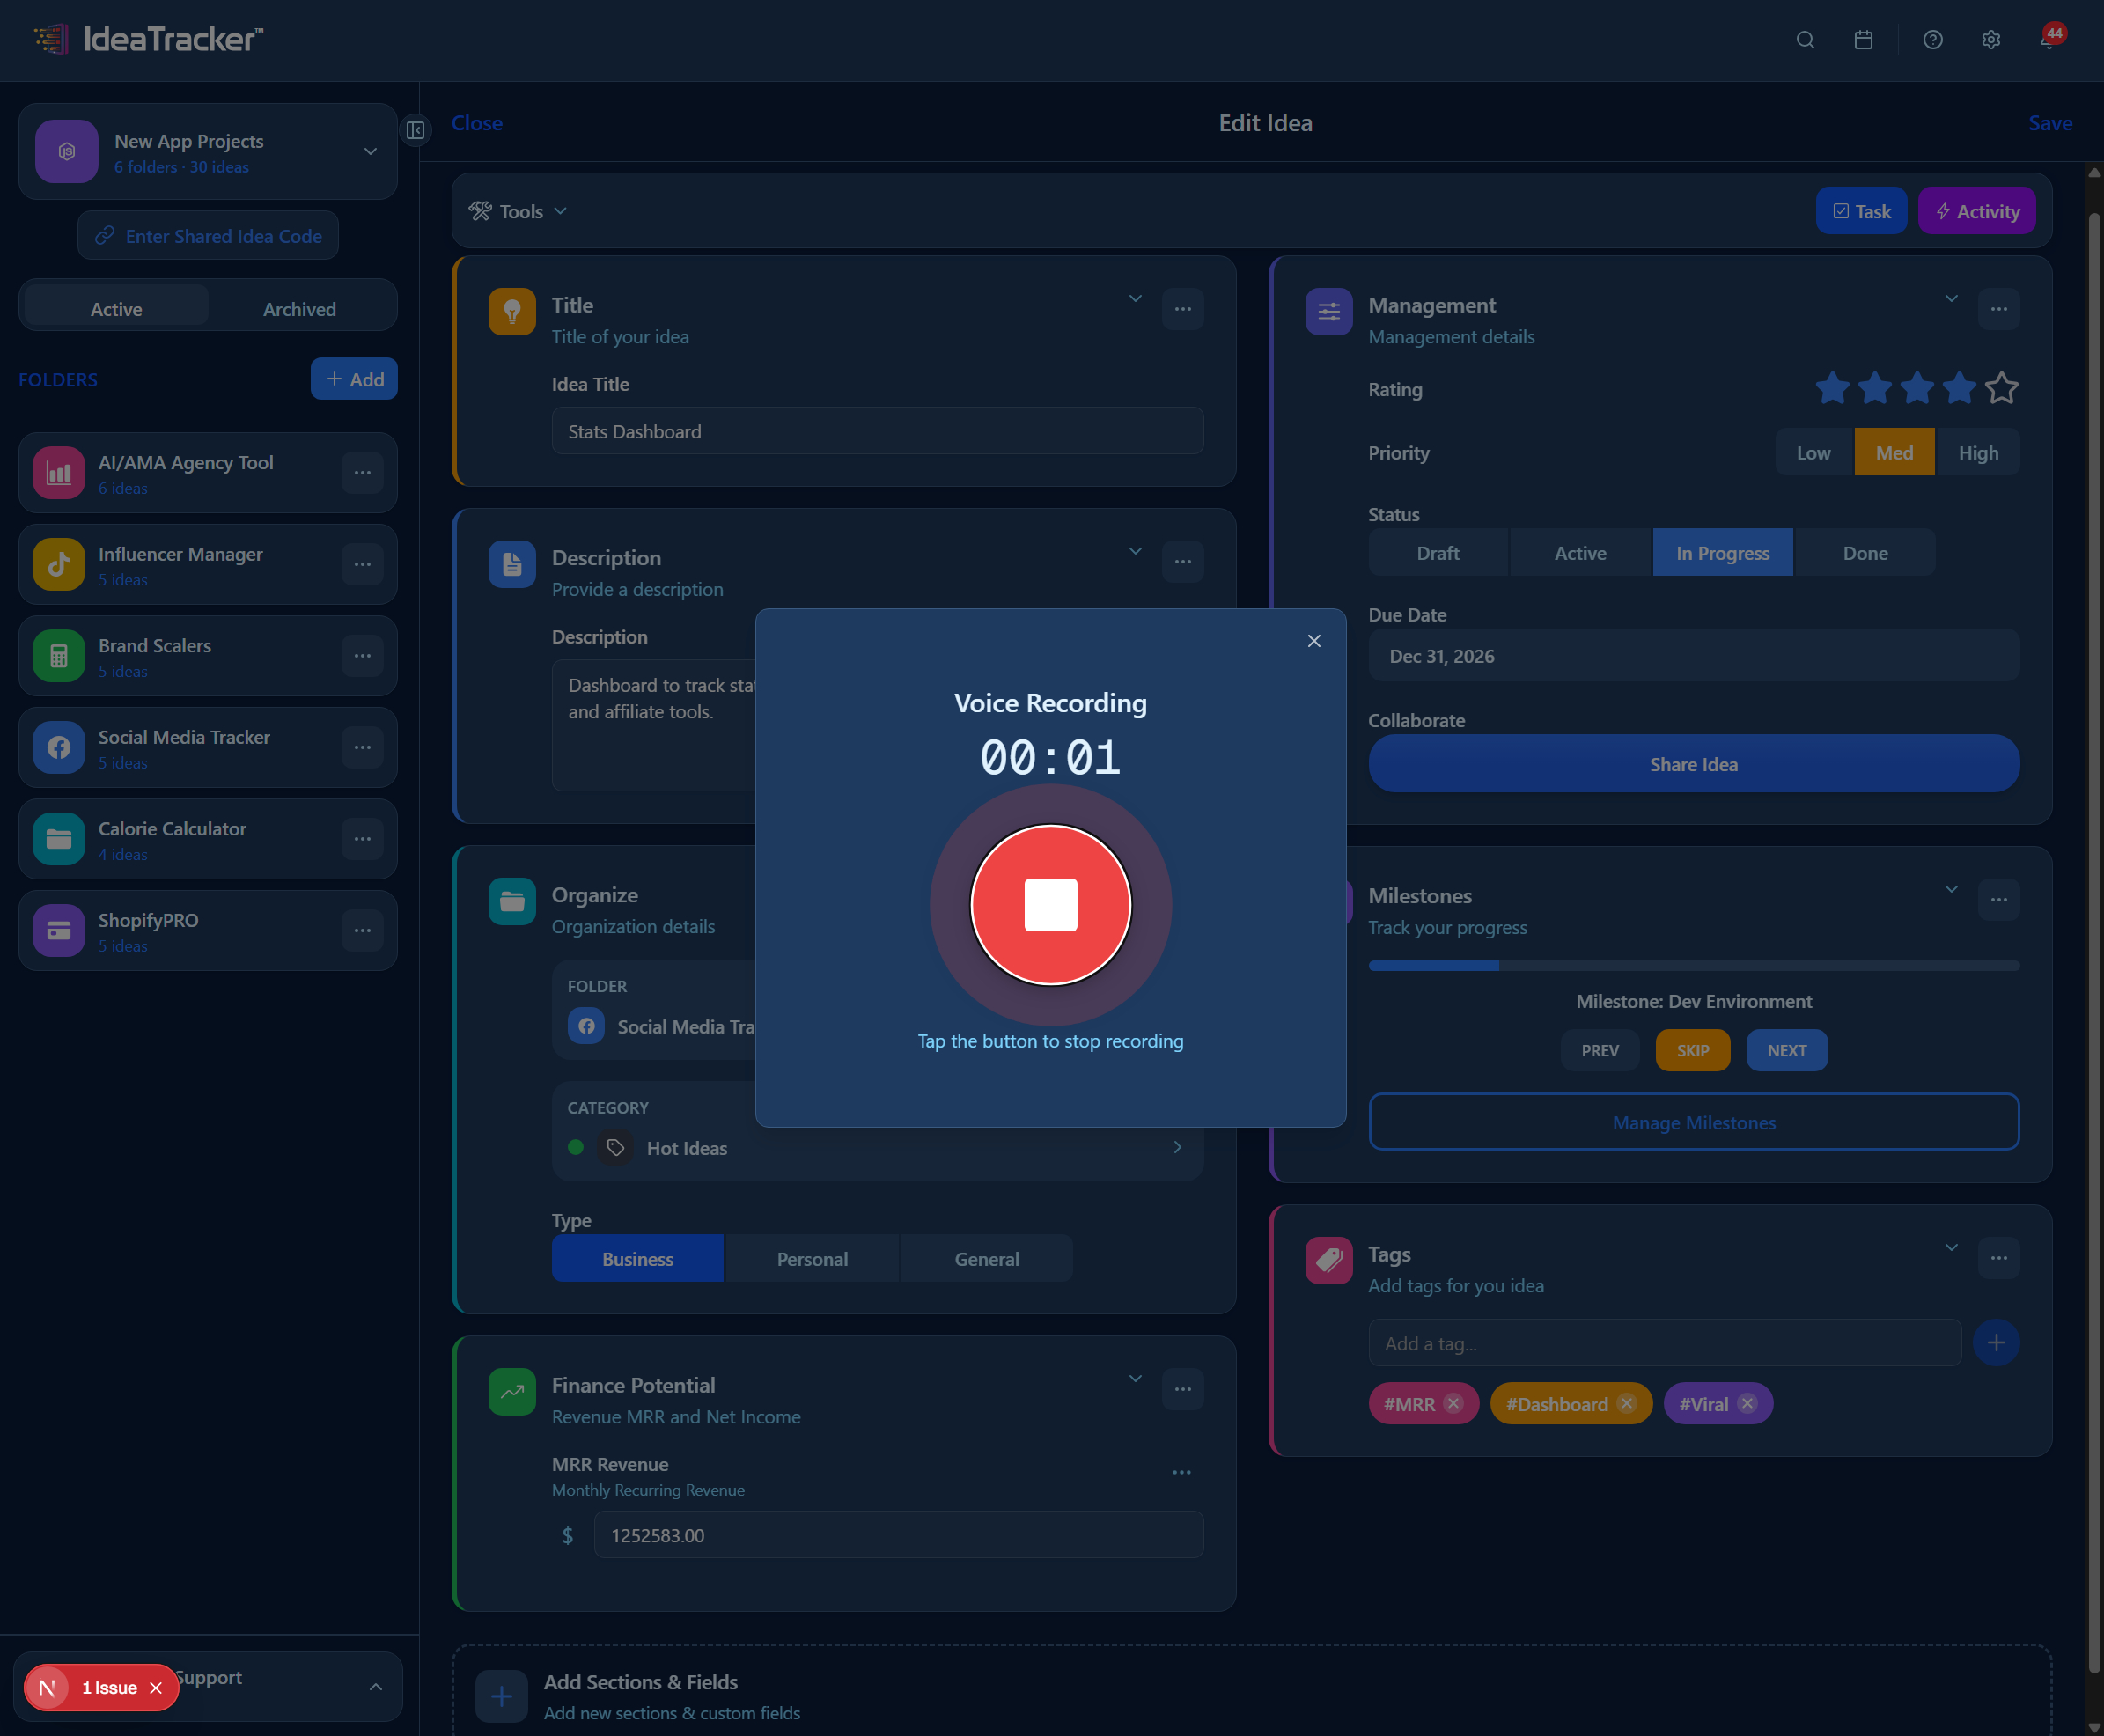Open search from the top bar
The height and width of the screenshot is (1736, 2104).
pyautogui.click(x=1805, y=40)
